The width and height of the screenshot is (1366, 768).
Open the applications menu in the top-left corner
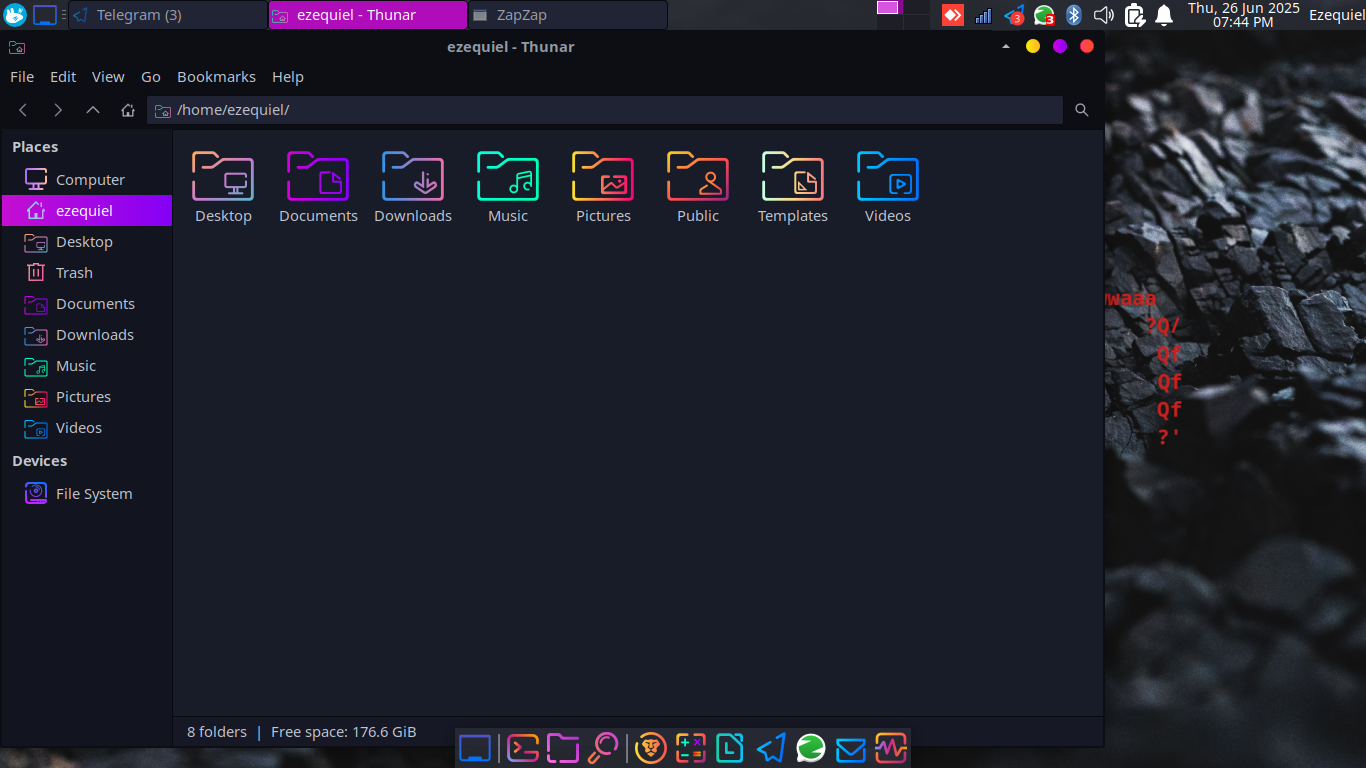(15, 15)
